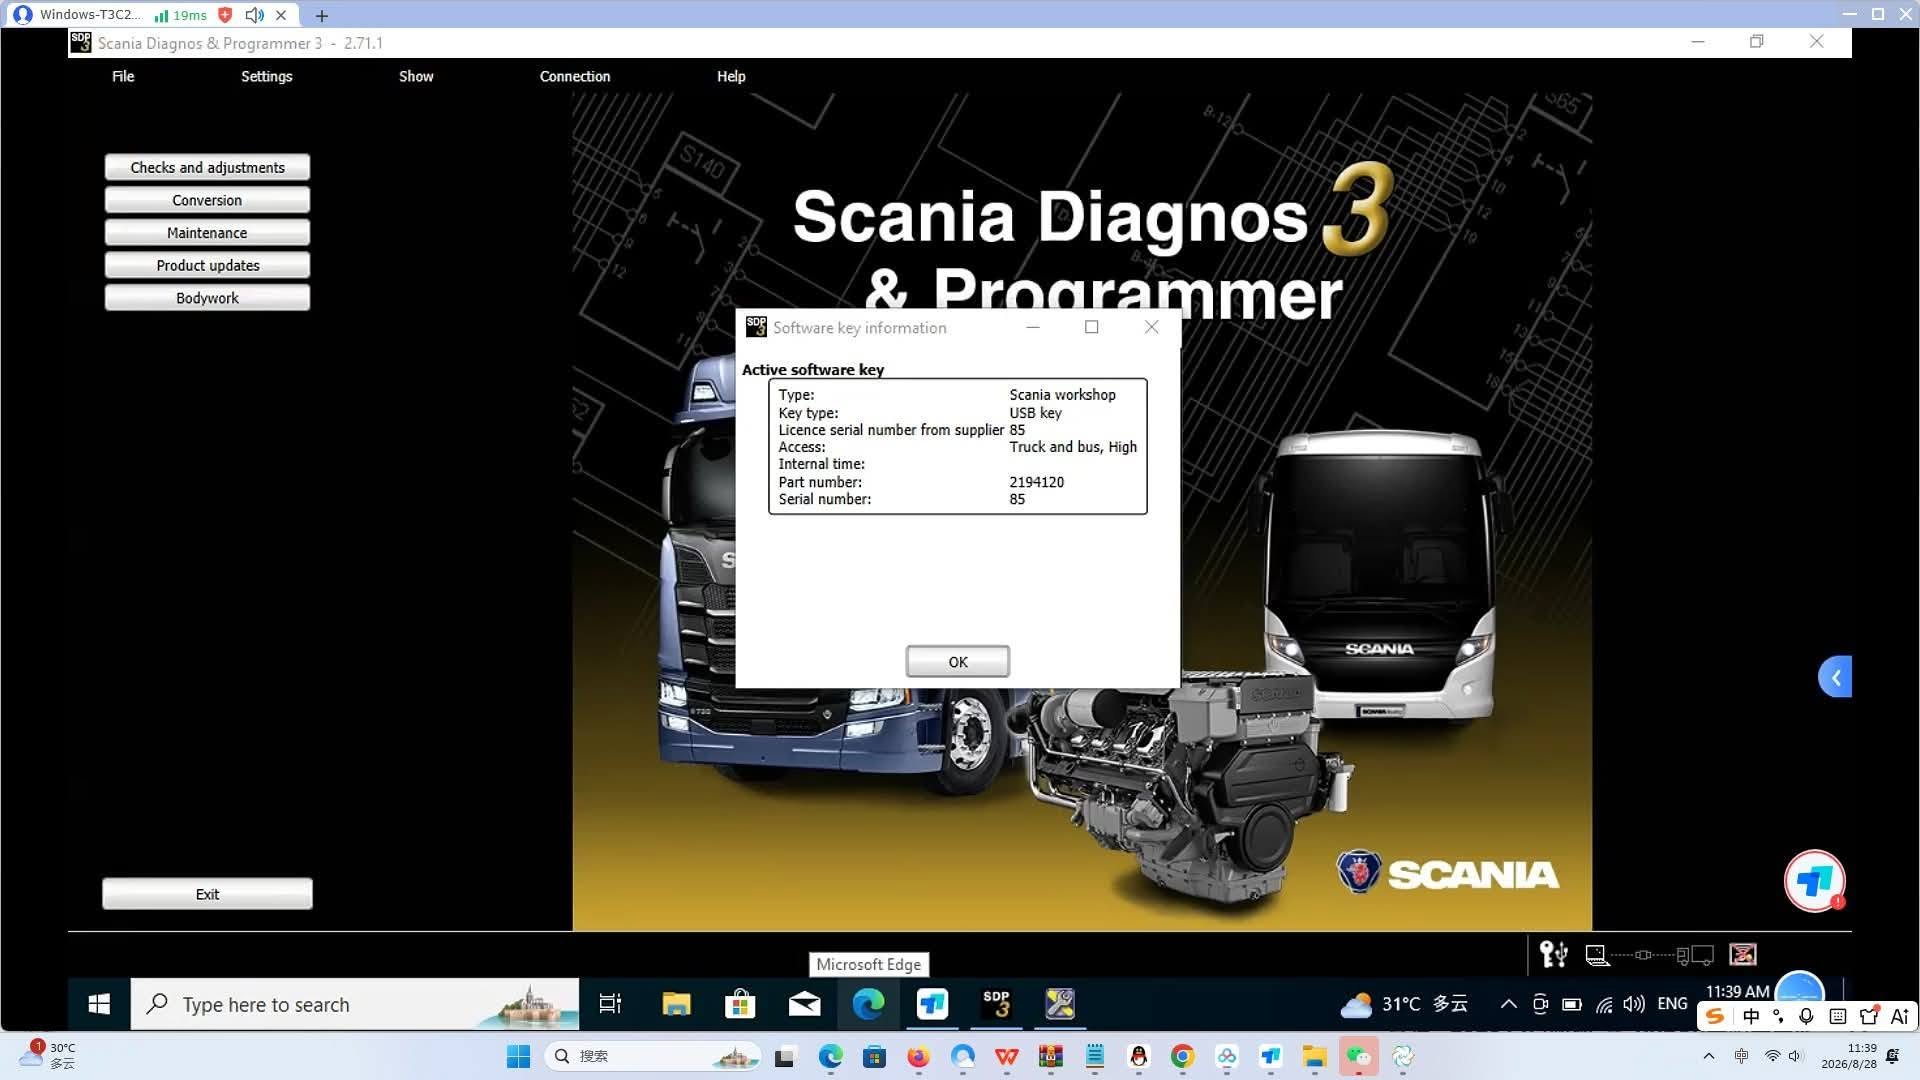Image resolution: width=1920 pixels, height=1080 pixels.
Task: Click the computer-to-vehicle connection status icon
Action: (1649, 955)
